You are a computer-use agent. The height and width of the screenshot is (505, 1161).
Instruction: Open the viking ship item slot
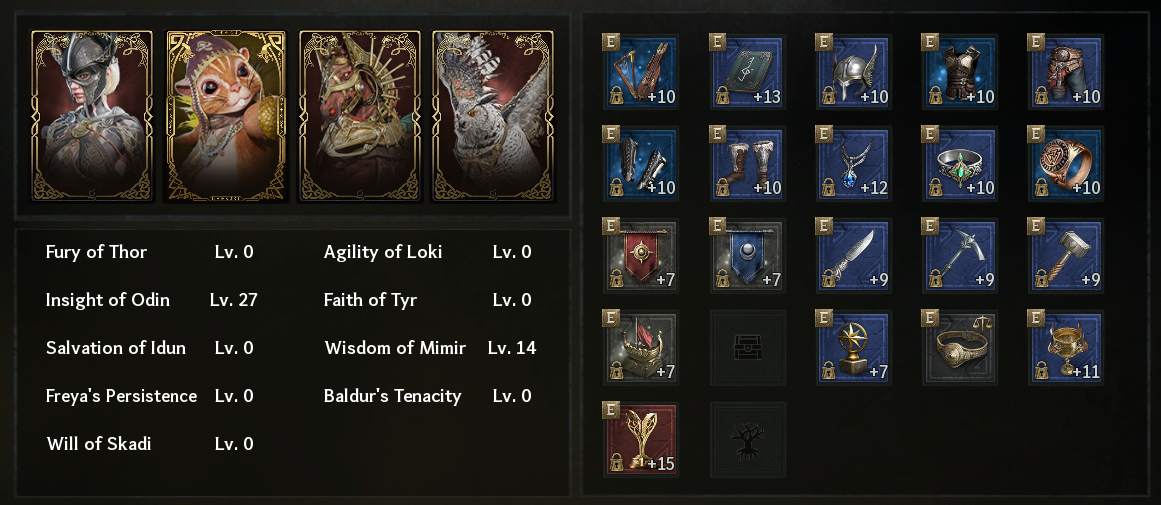click(640, 348)
